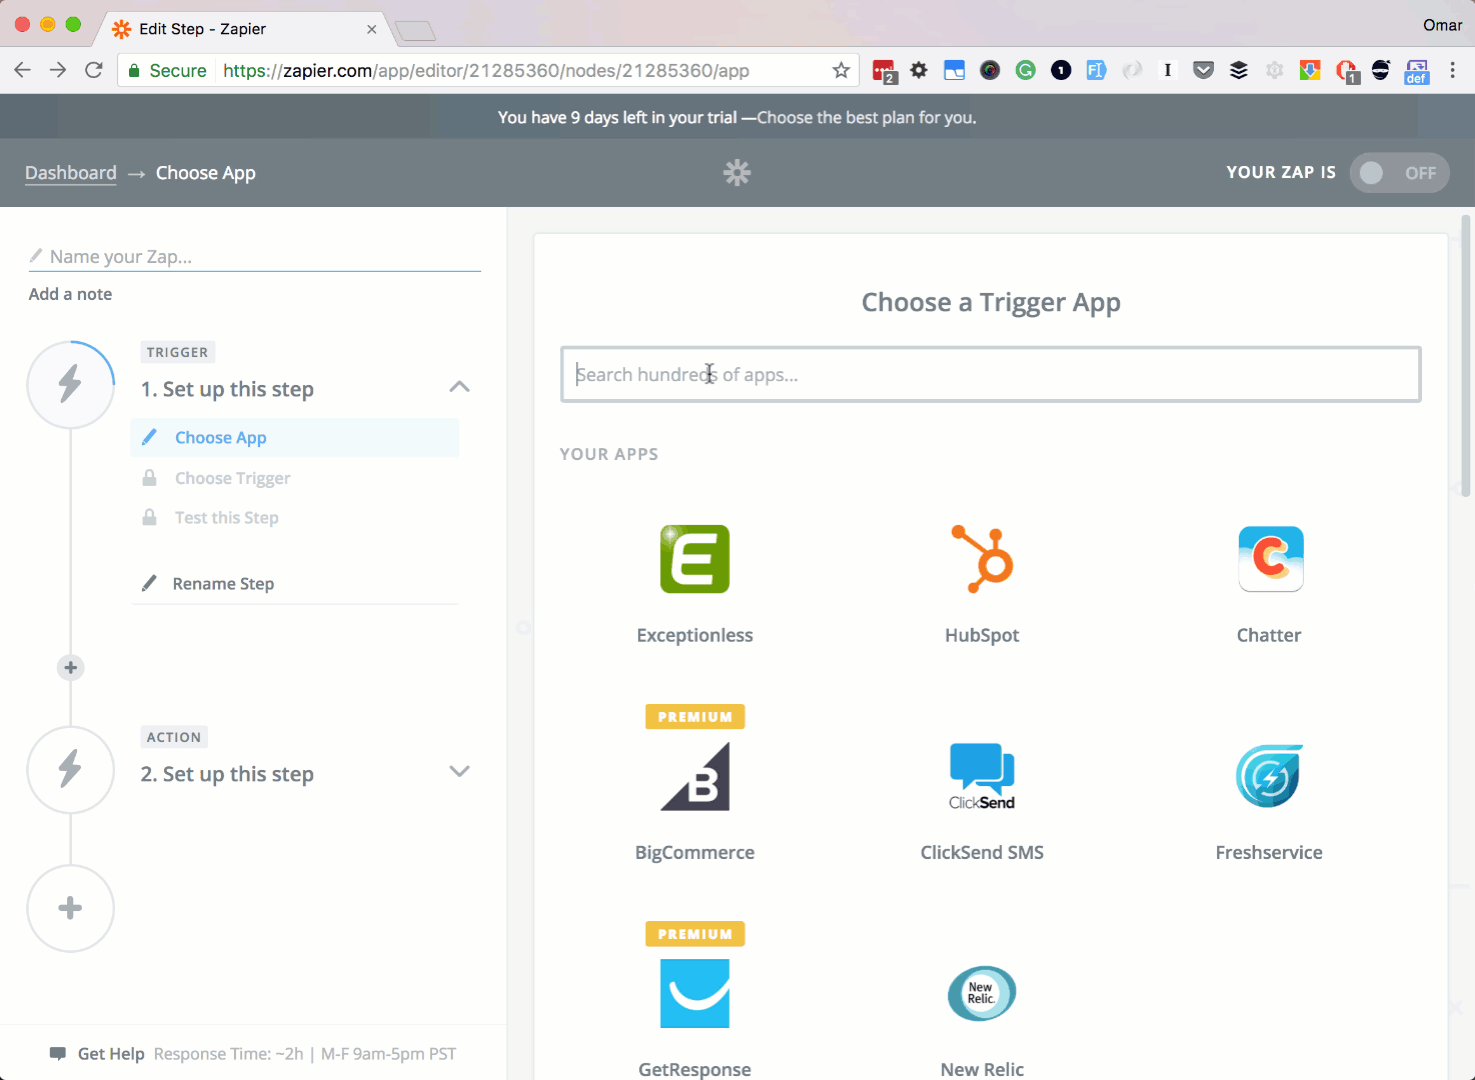Open the Grammarly extension icon
1475x1080 pixels.
1025,70
